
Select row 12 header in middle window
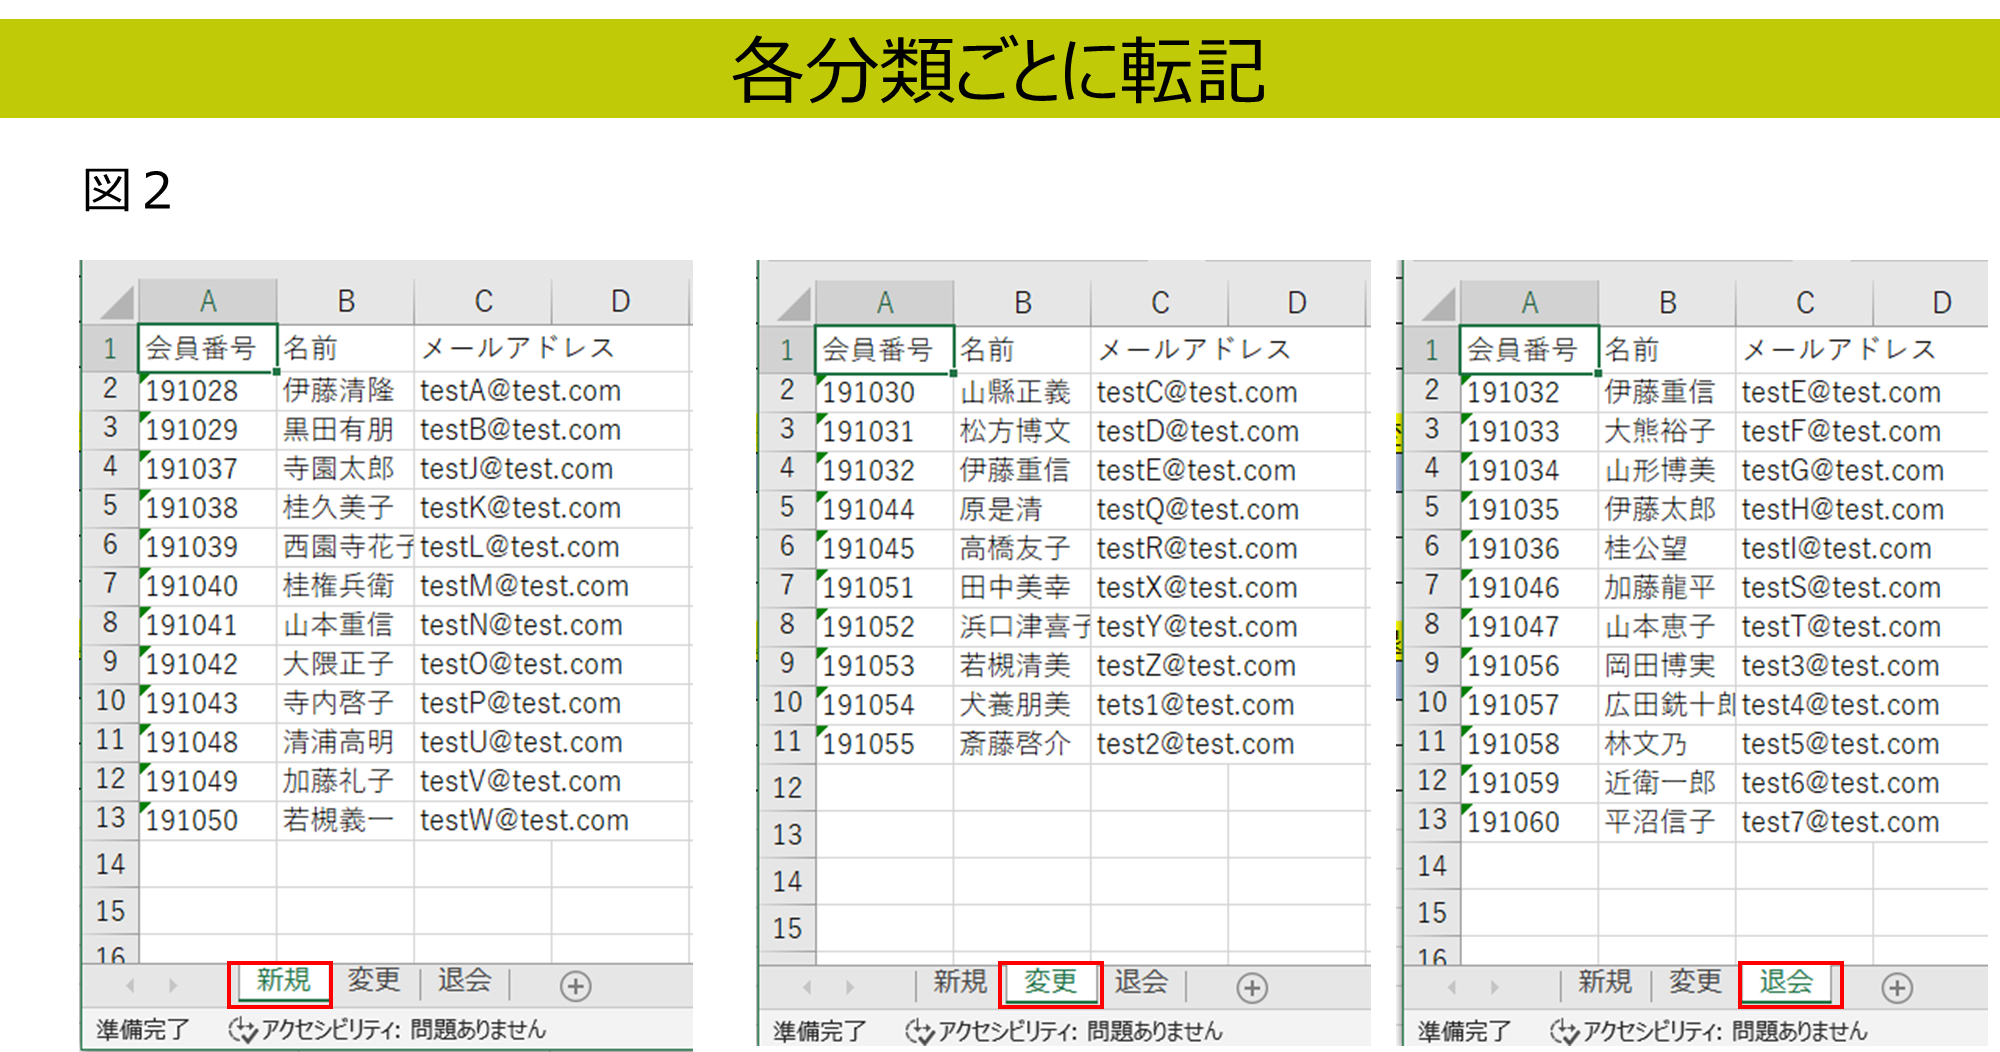[787, 788]
